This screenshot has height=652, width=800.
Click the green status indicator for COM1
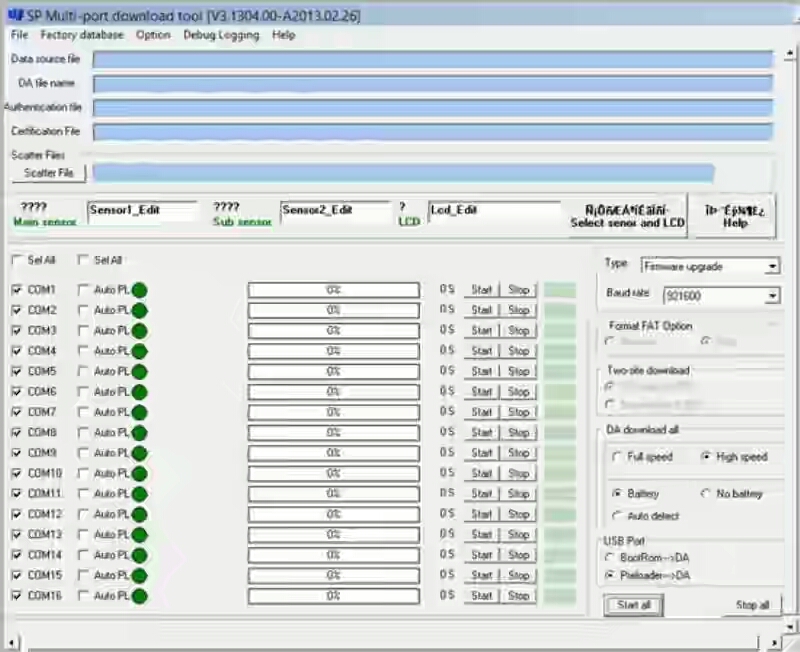[139, 289]
